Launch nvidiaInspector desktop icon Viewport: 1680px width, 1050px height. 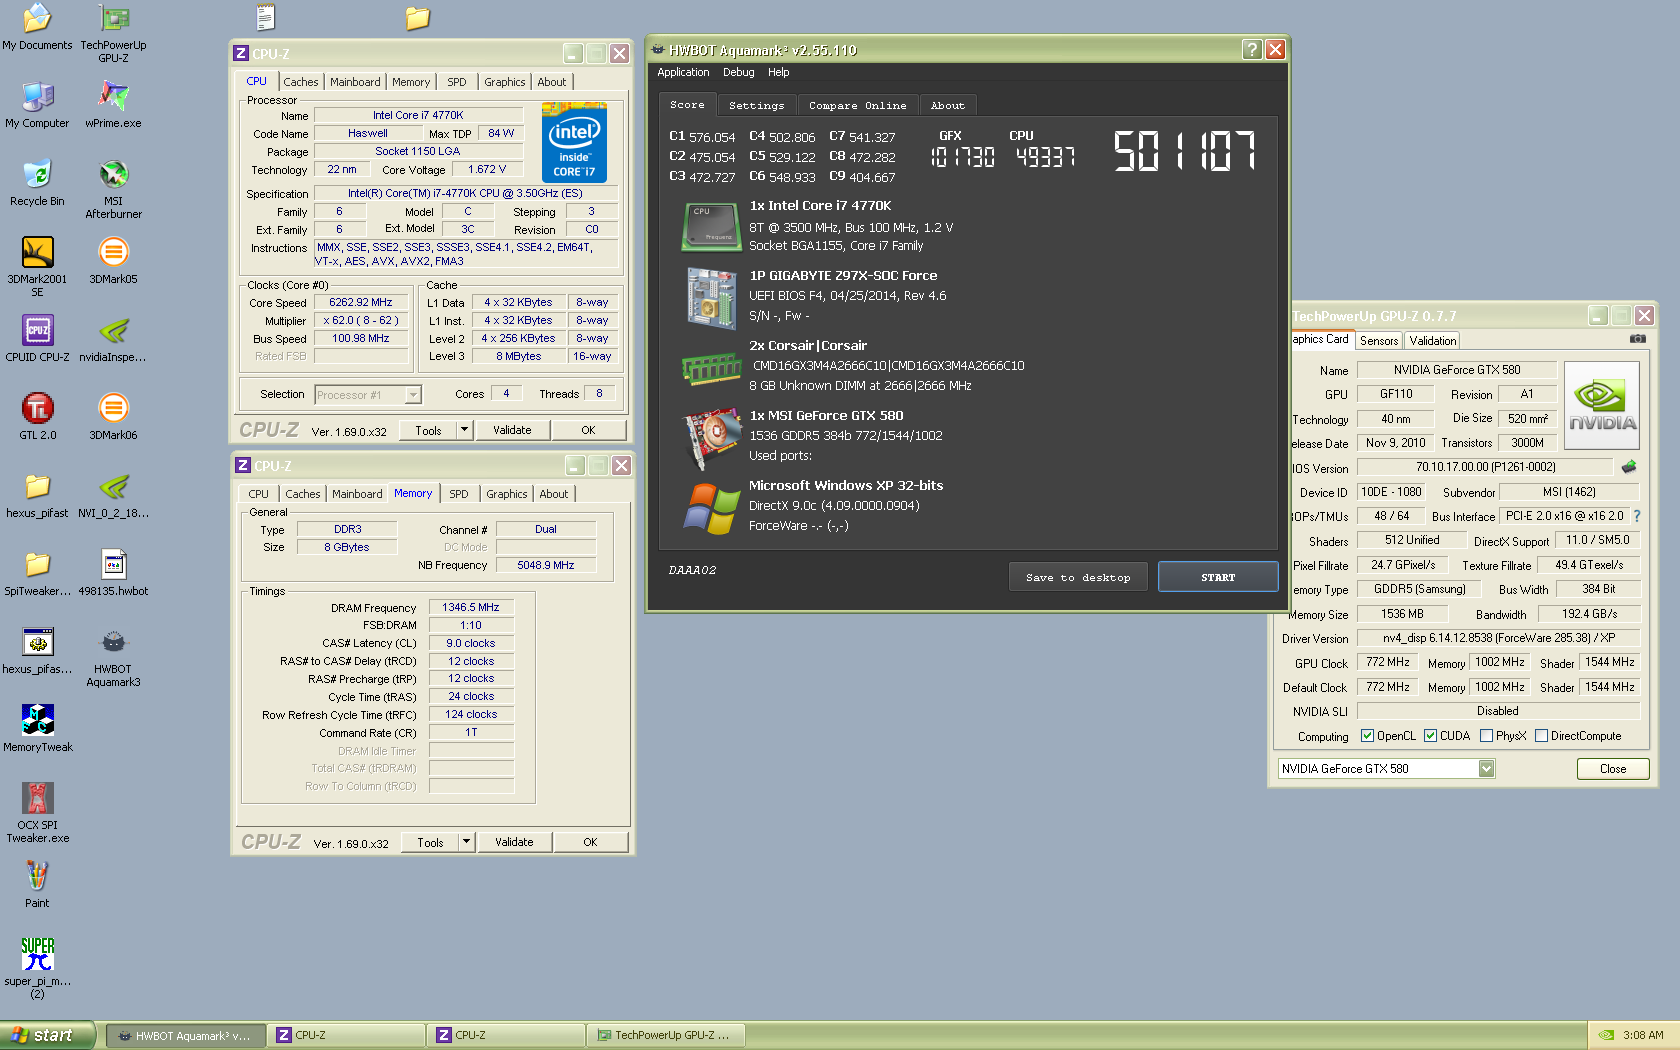click(x=113, y=339)
